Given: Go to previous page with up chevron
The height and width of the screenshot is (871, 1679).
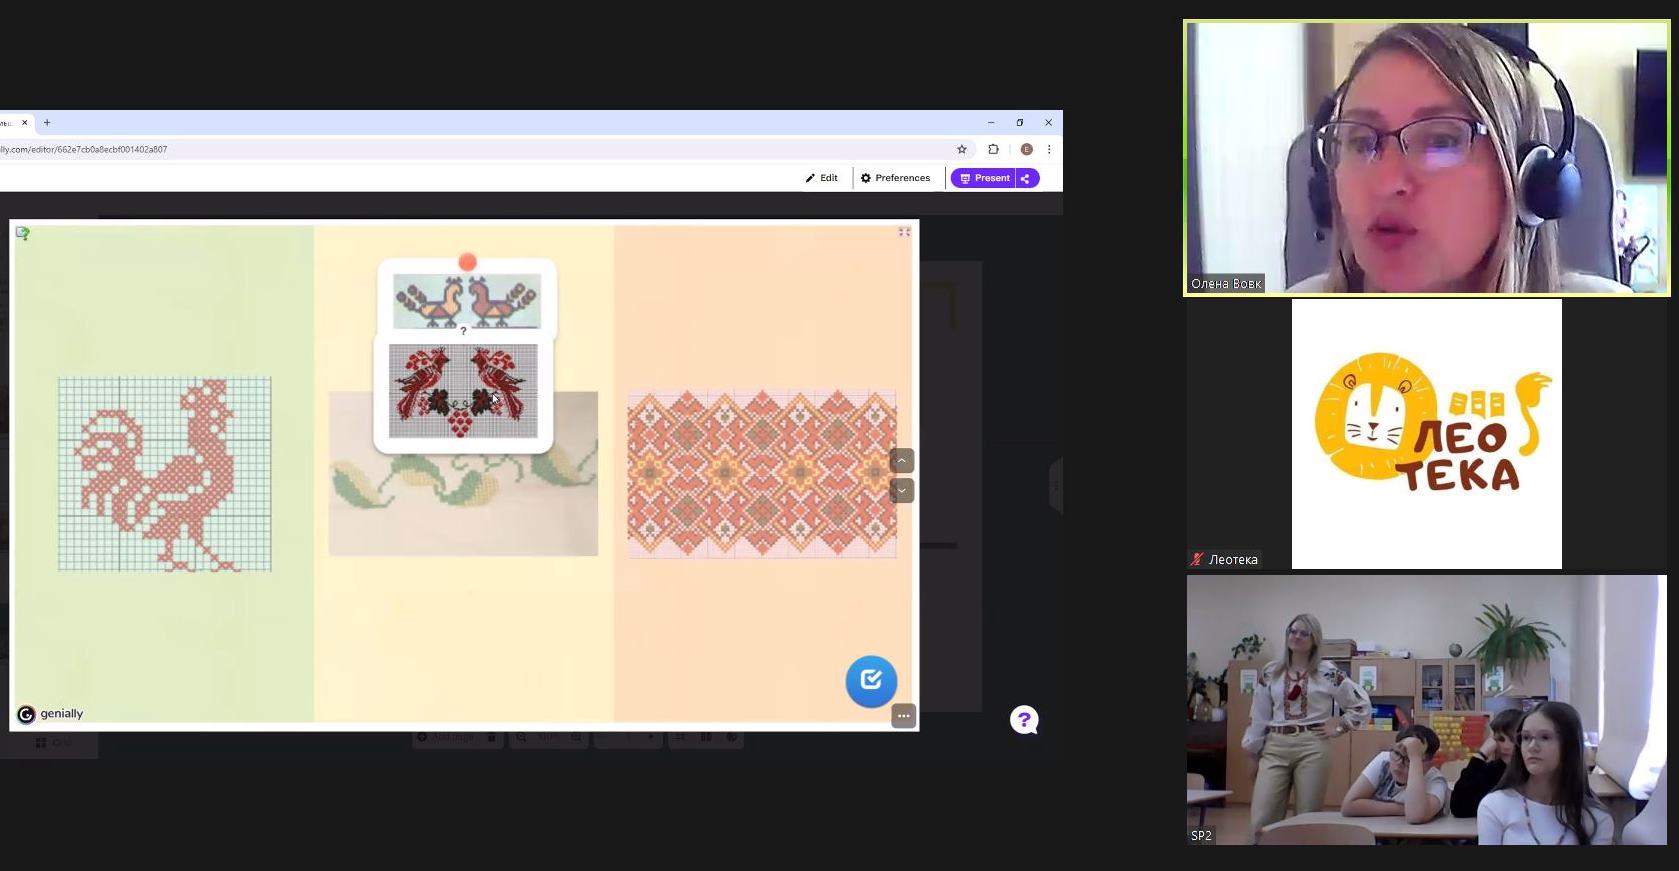Looking at the screenshot, I should click(901, 461).
